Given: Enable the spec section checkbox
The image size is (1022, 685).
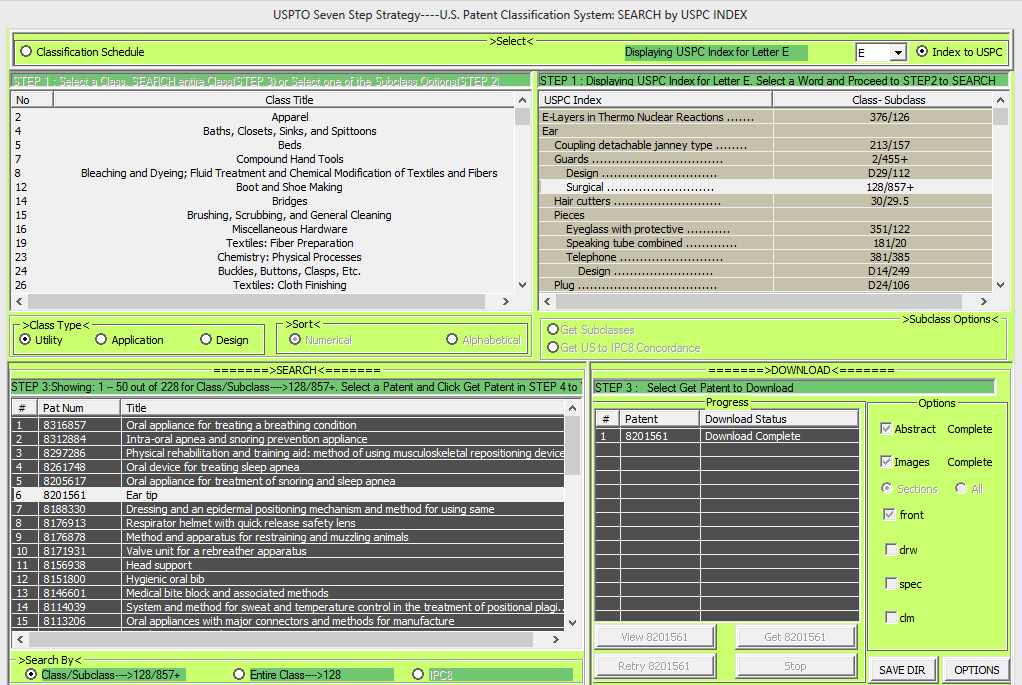Looking at the screenshot, I should coord(891,583).
